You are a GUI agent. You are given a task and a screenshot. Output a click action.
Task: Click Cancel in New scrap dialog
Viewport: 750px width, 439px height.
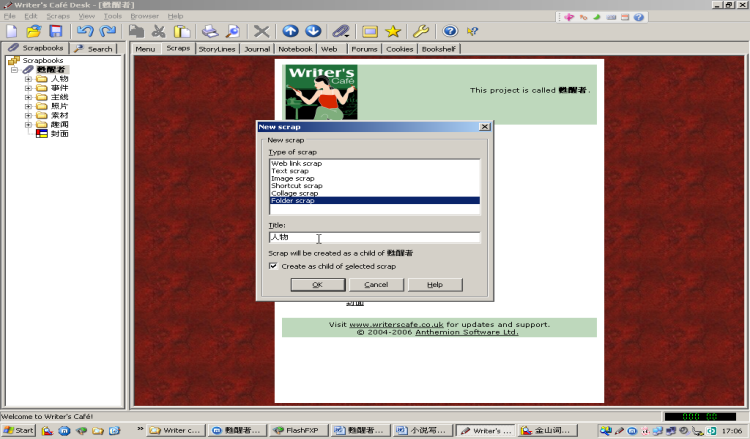click(x=376, y=285)
